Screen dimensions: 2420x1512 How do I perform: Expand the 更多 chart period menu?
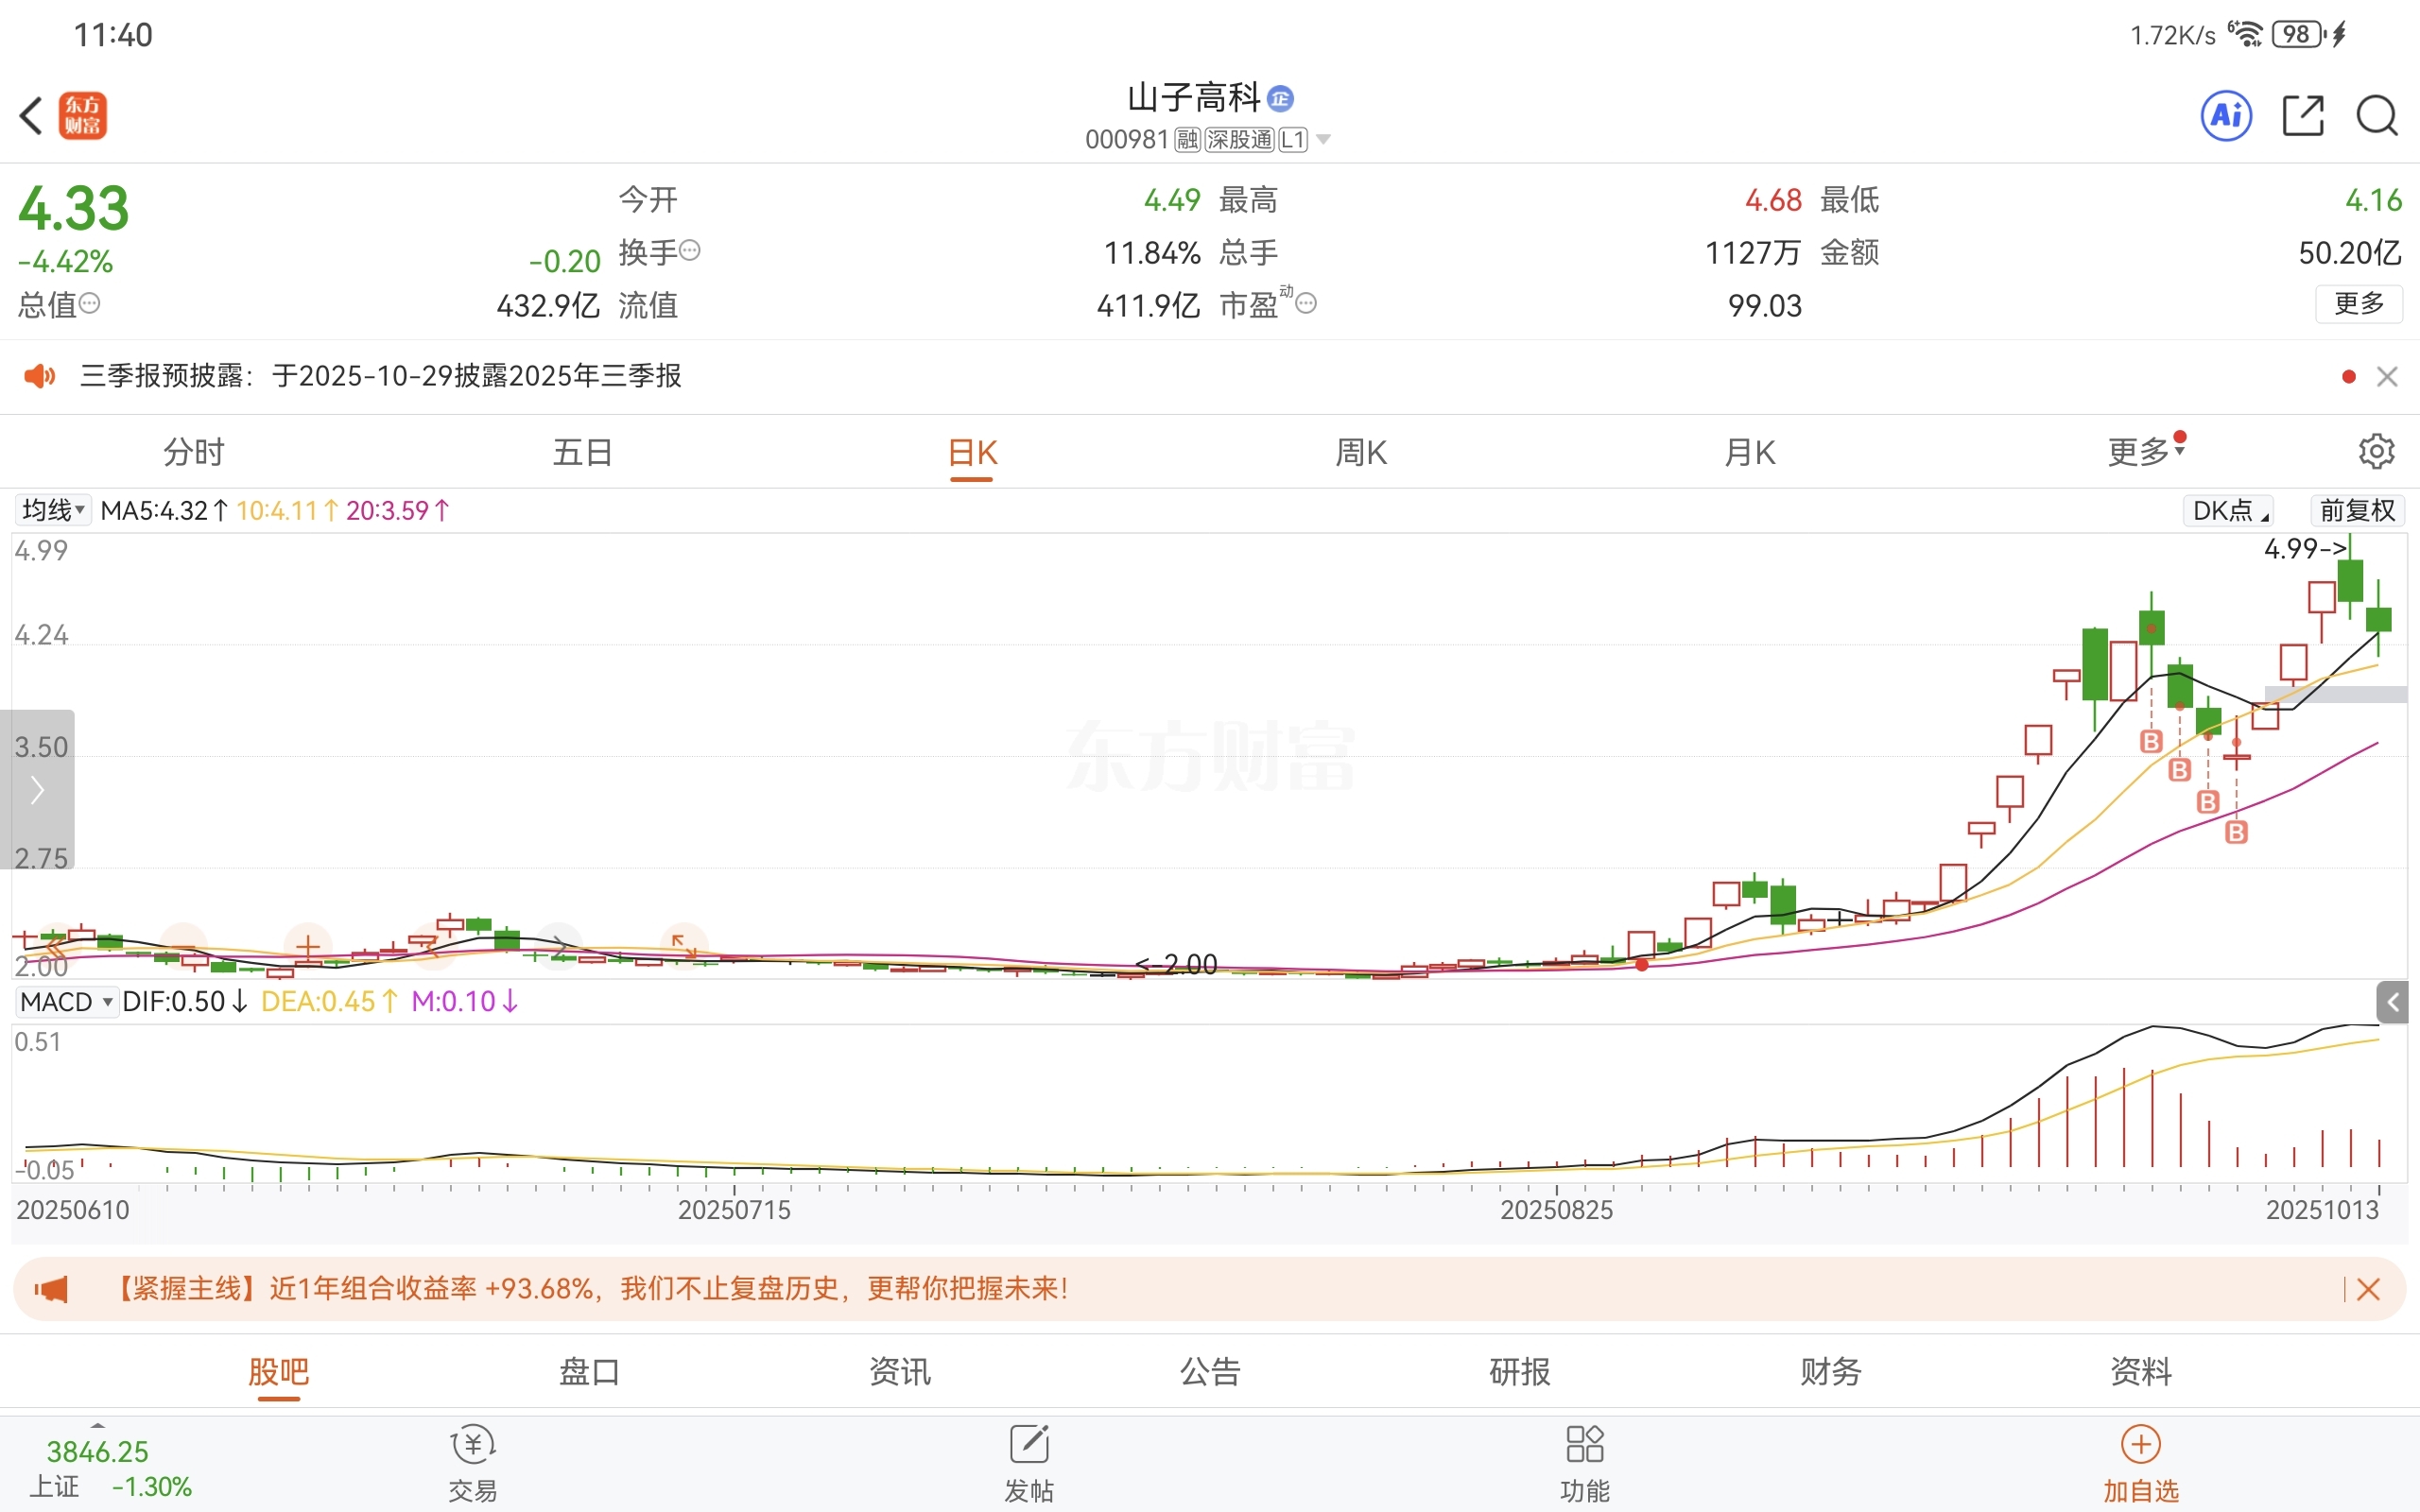click(2143, 452)
